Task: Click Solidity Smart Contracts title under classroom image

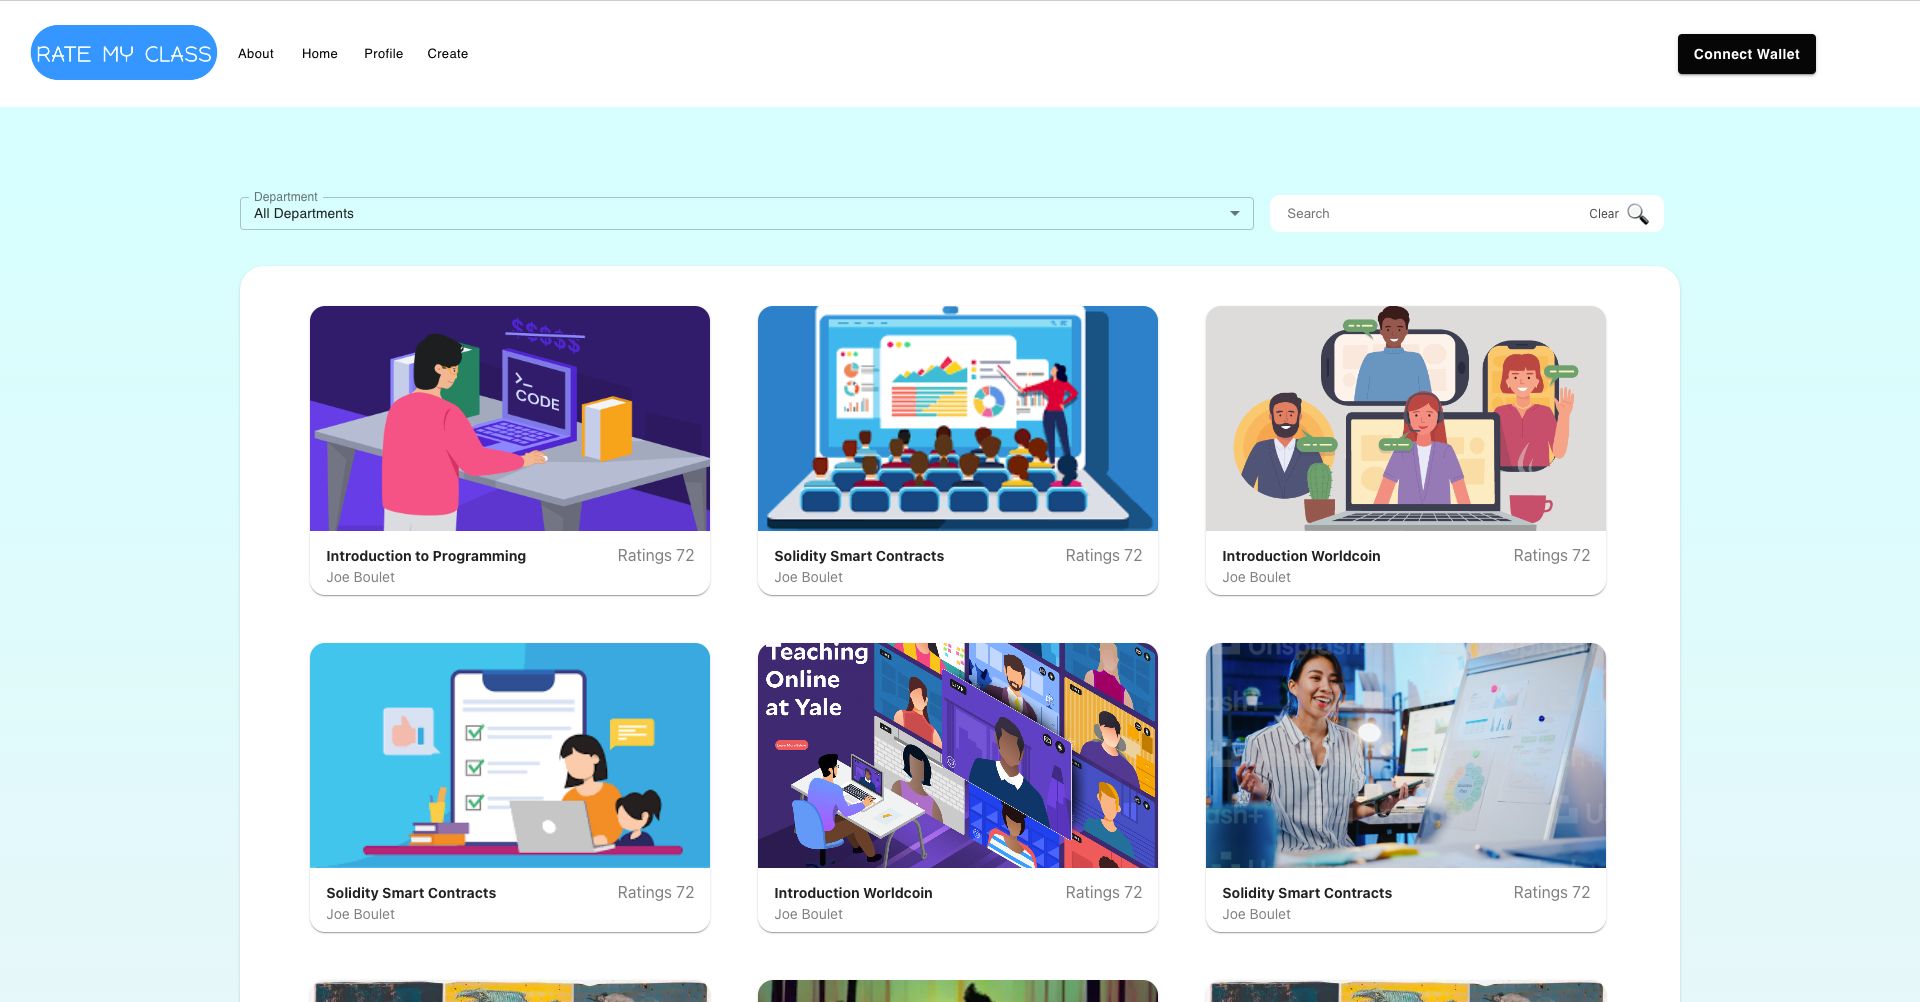Action: pos(859,556)
